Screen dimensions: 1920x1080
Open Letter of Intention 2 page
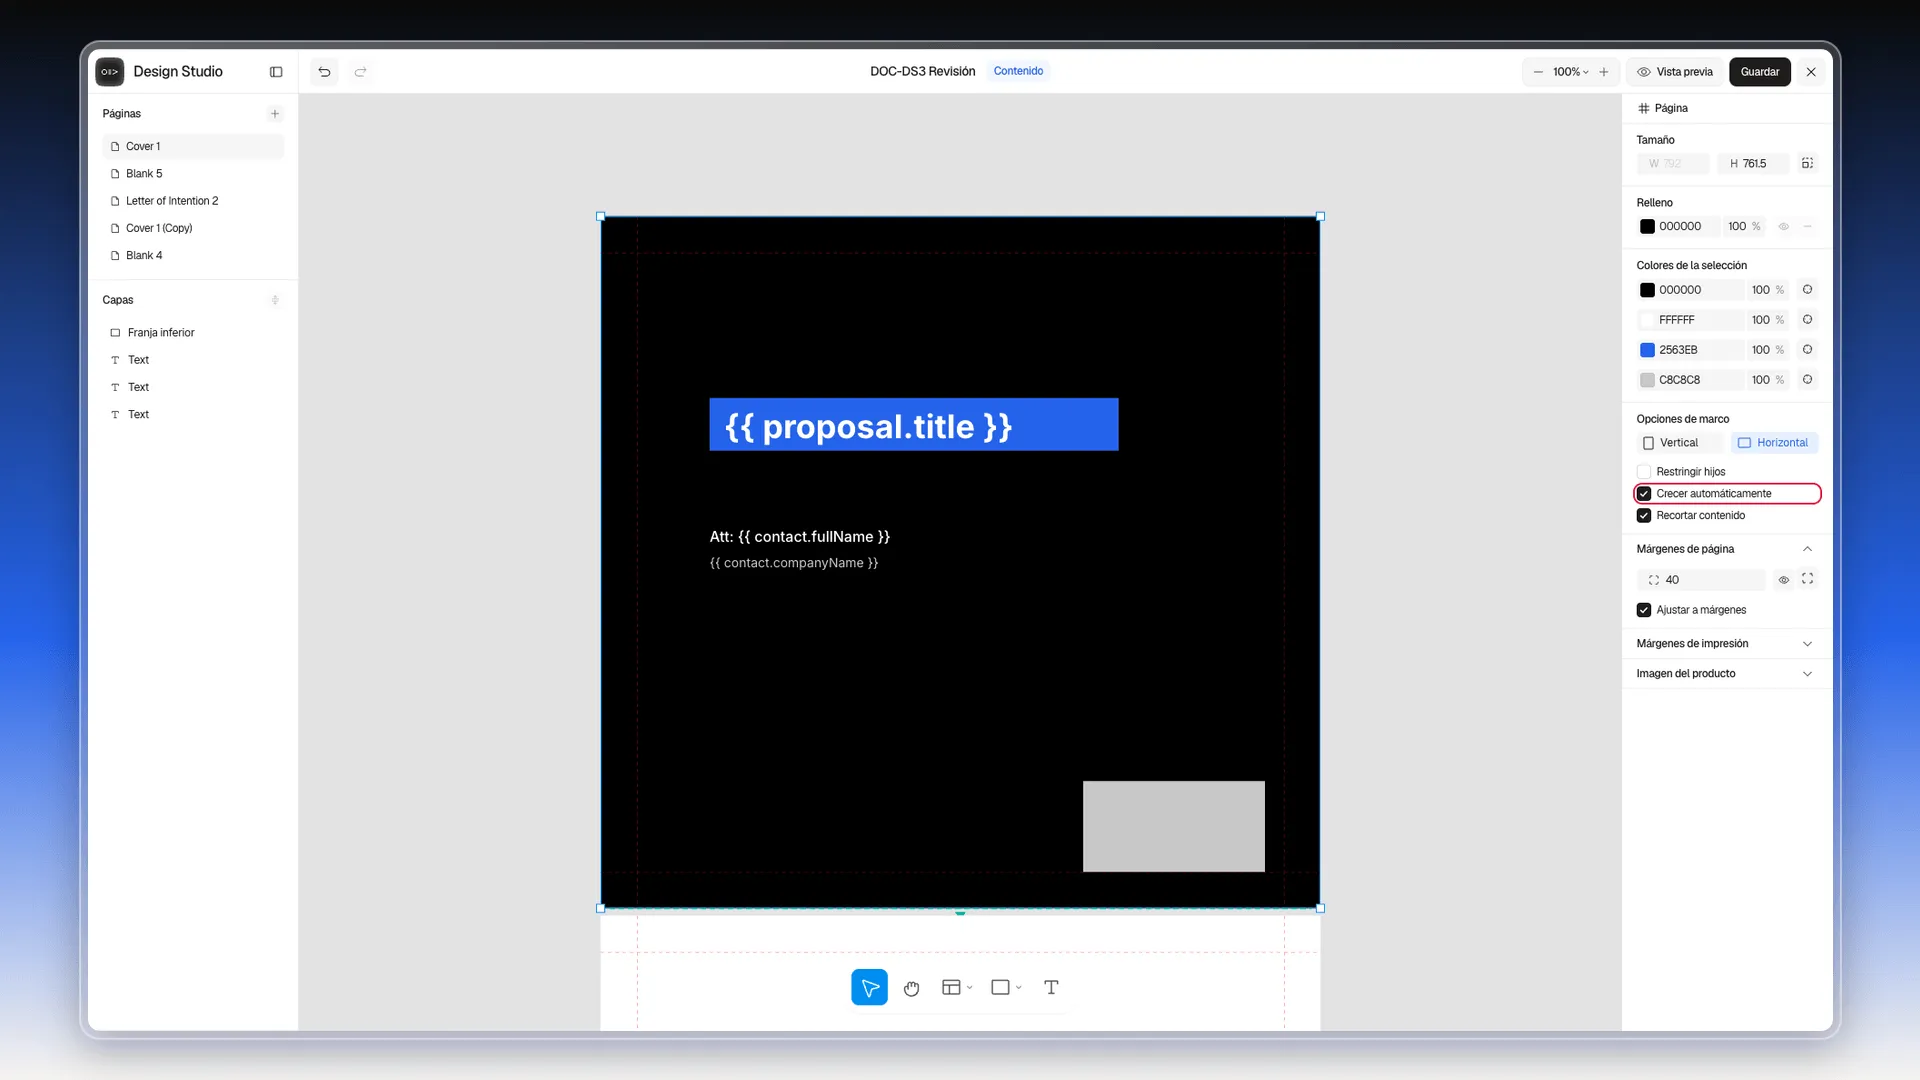(x=193, y=201)
